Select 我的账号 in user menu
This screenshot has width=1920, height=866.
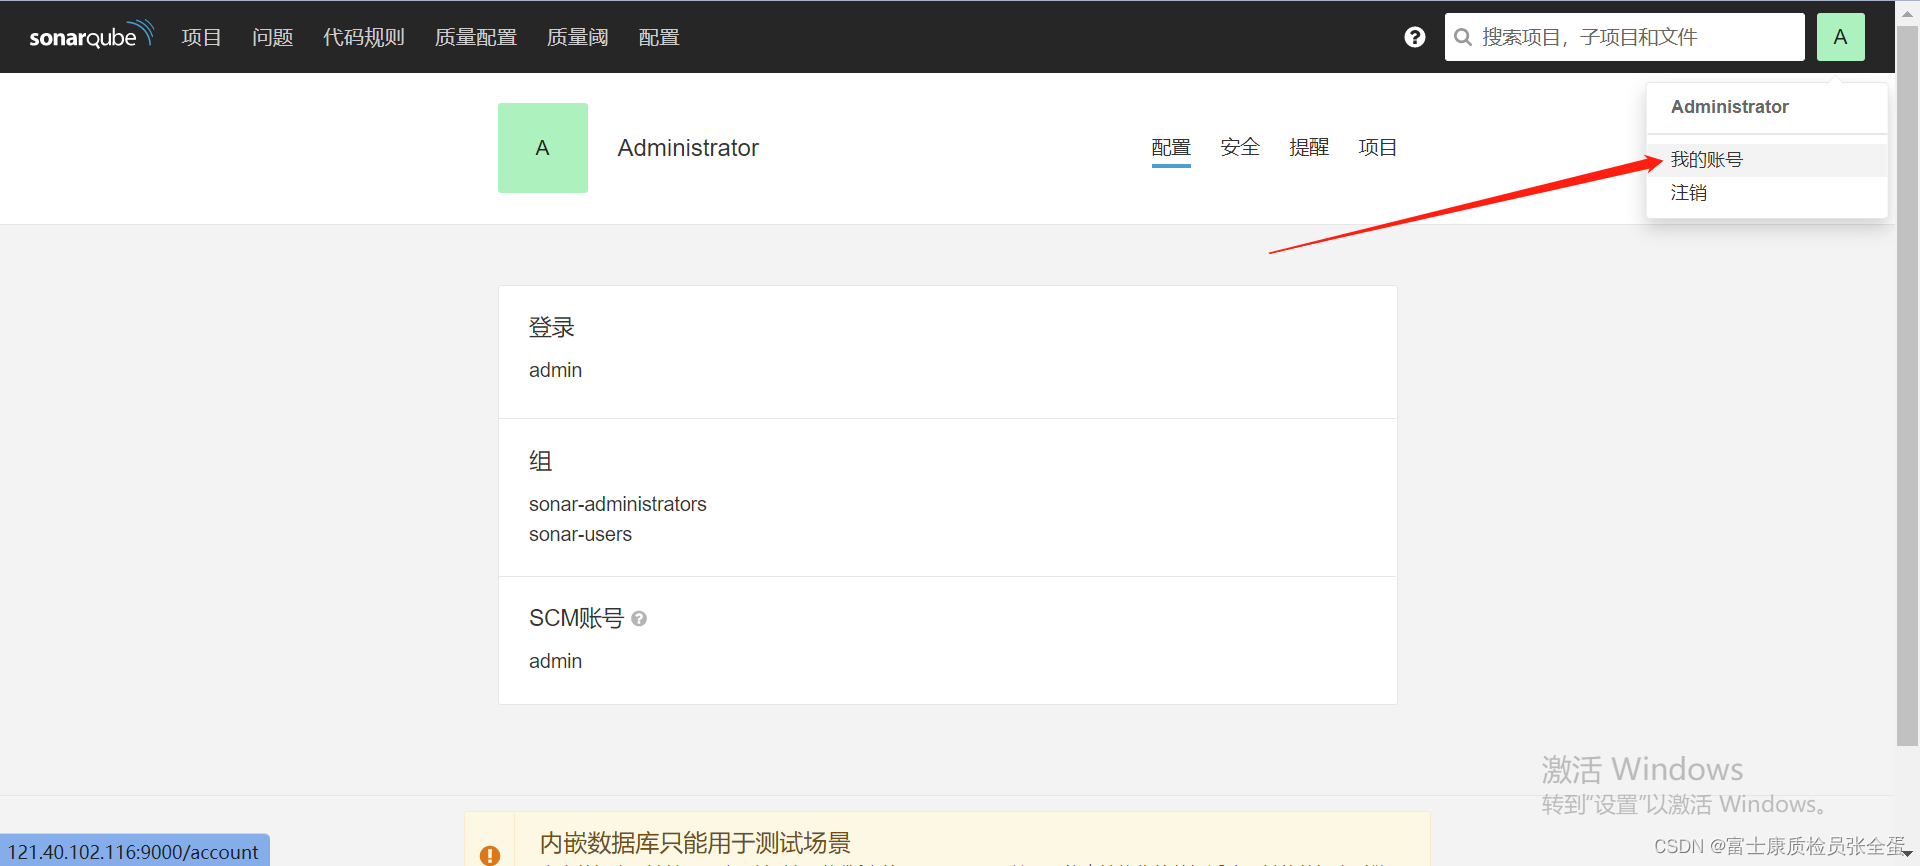1767,160
